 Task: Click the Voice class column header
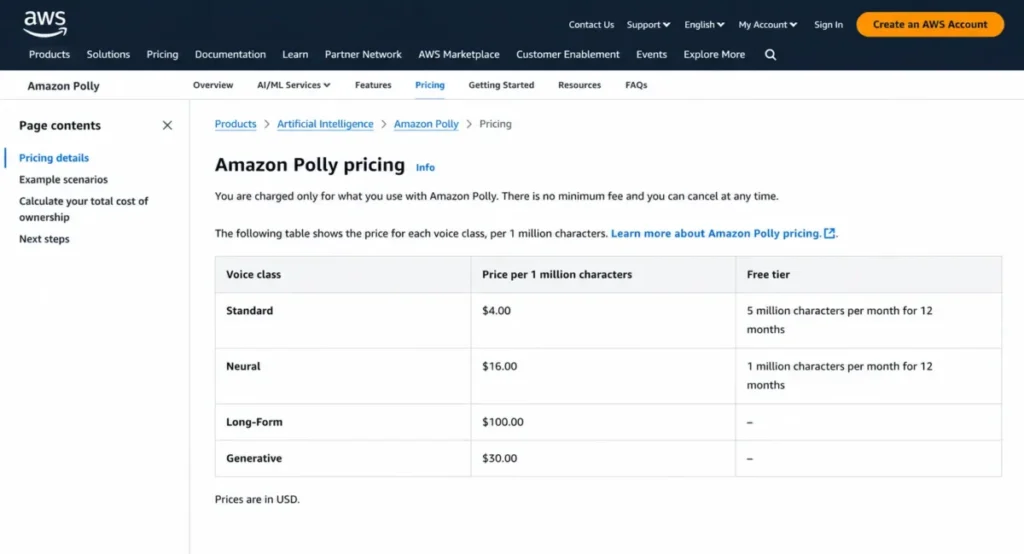(343, 274)
